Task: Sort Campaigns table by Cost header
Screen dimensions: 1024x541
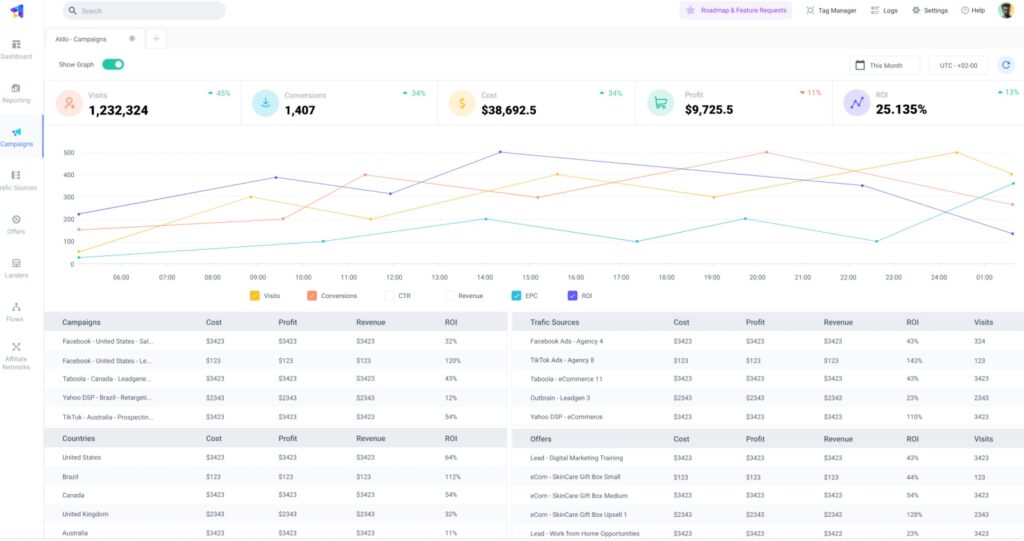Action: (x=214, y=322)
